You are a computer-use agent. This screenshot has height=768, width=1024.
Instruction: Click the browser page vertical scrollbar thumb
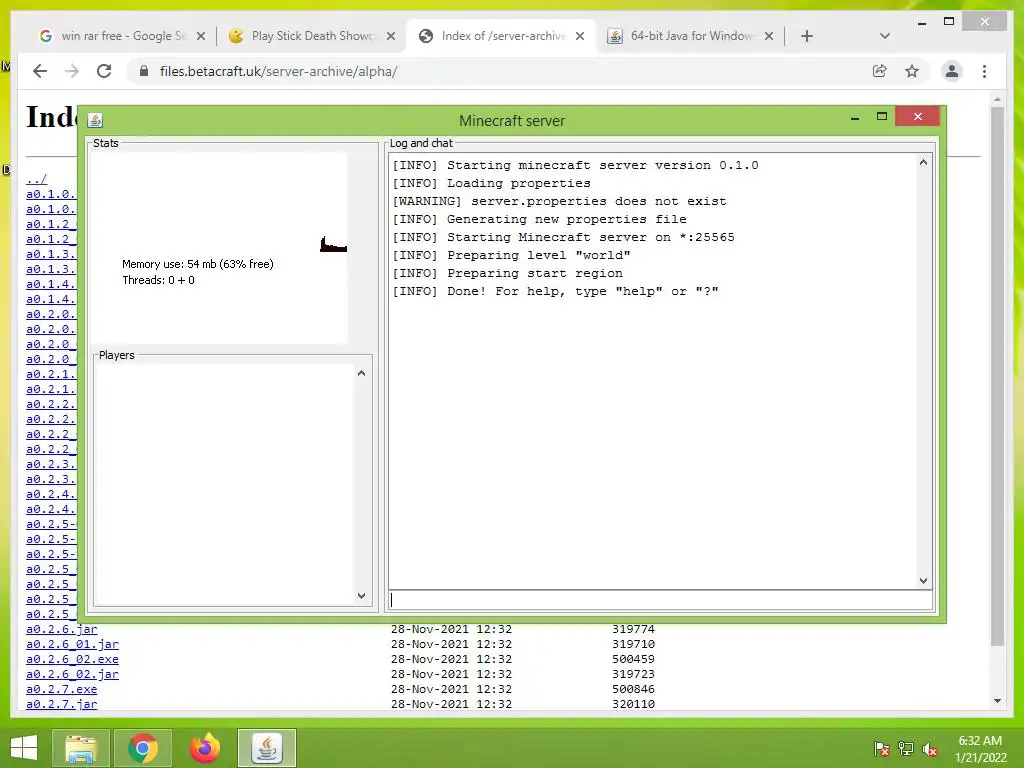coord(997,376)
